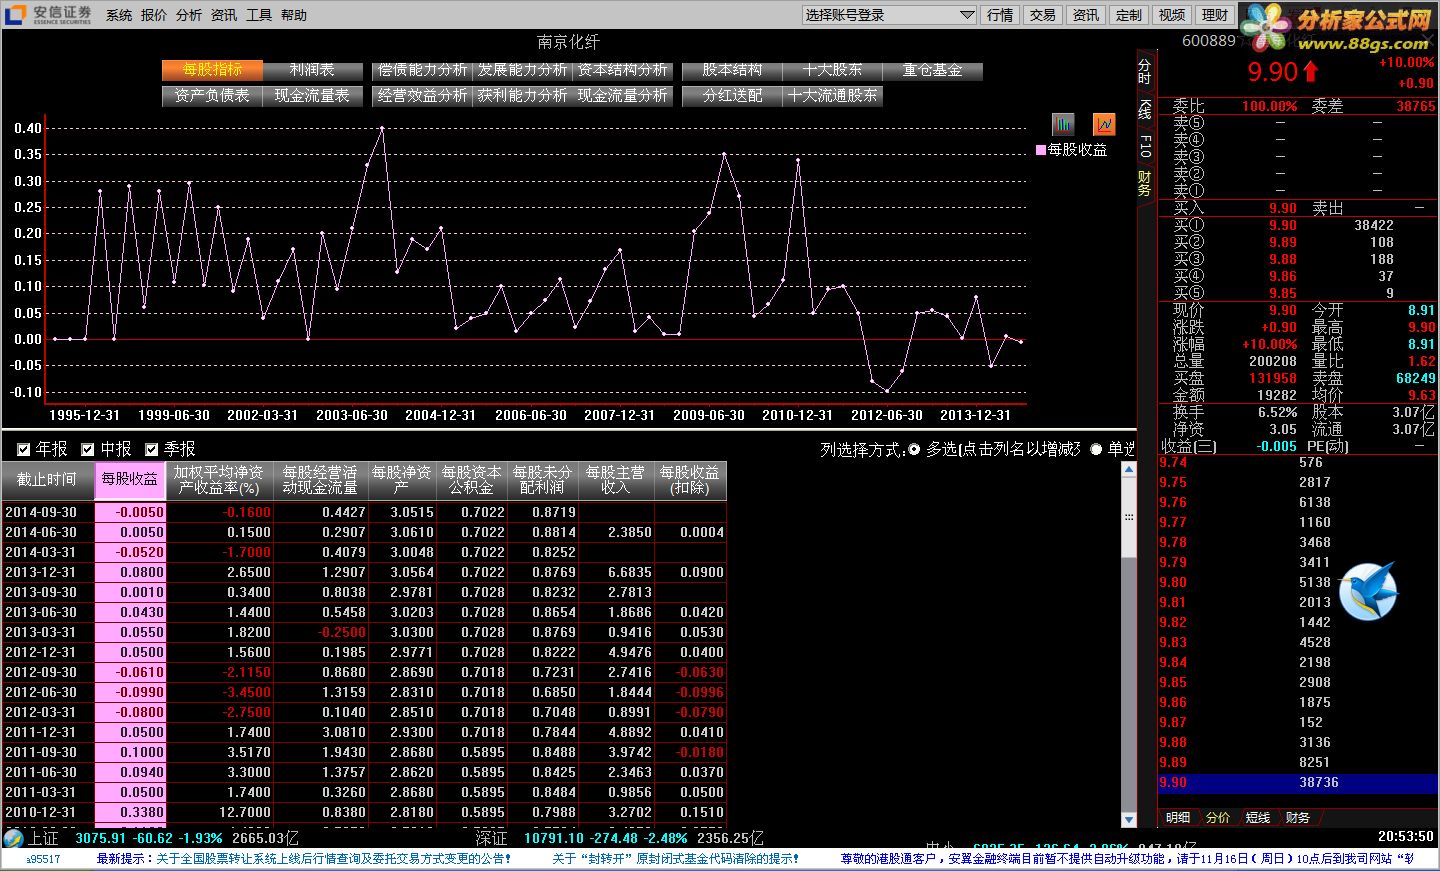Viewport: 1440px width, 871px height.
Task: Open the 资产负债表 report
Action: coord(212,96)
